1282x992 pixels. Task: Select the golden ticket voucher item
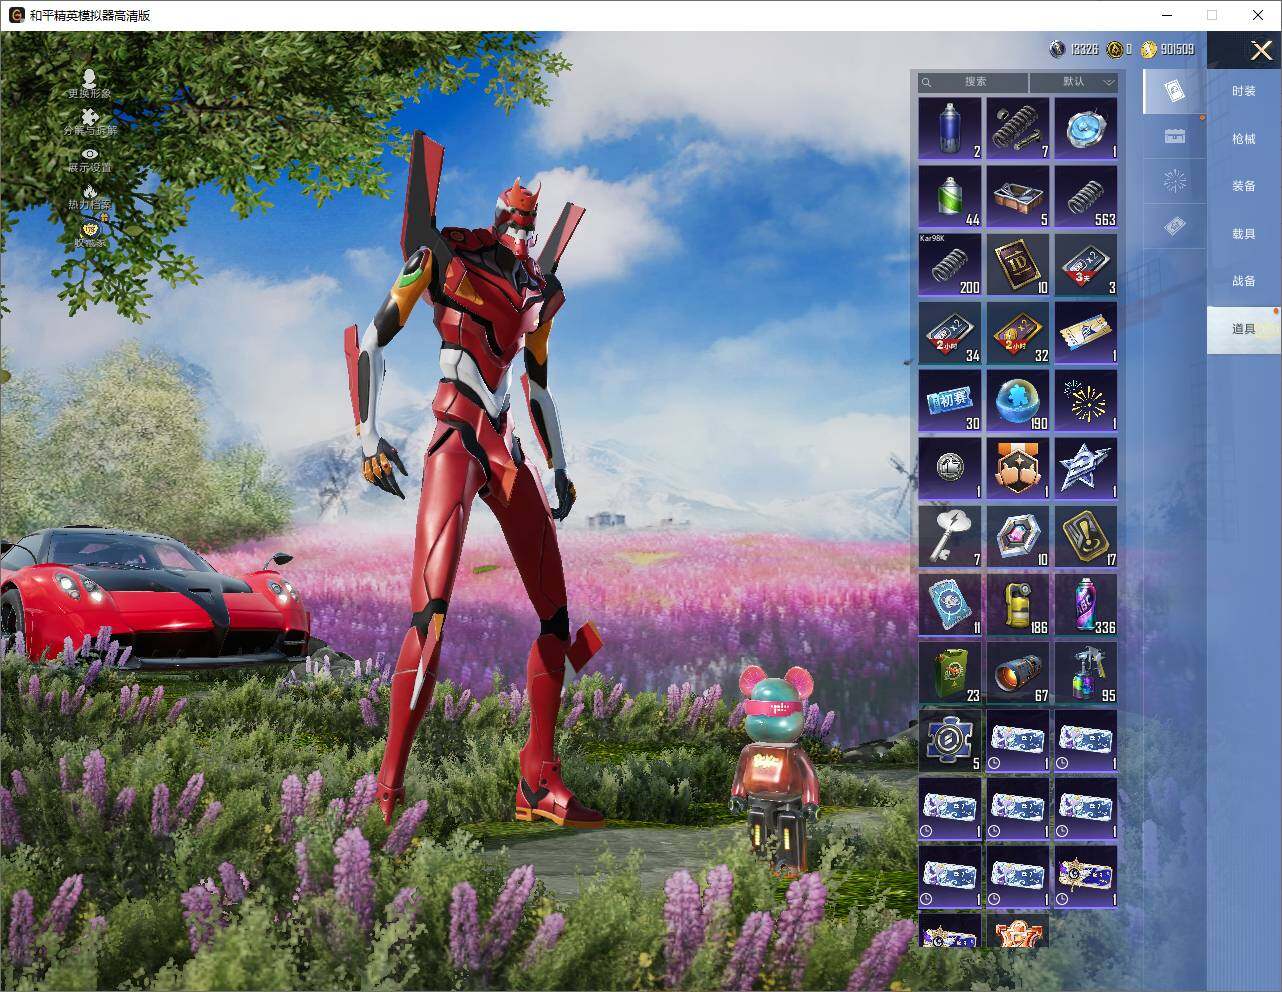click(1086, 332)
